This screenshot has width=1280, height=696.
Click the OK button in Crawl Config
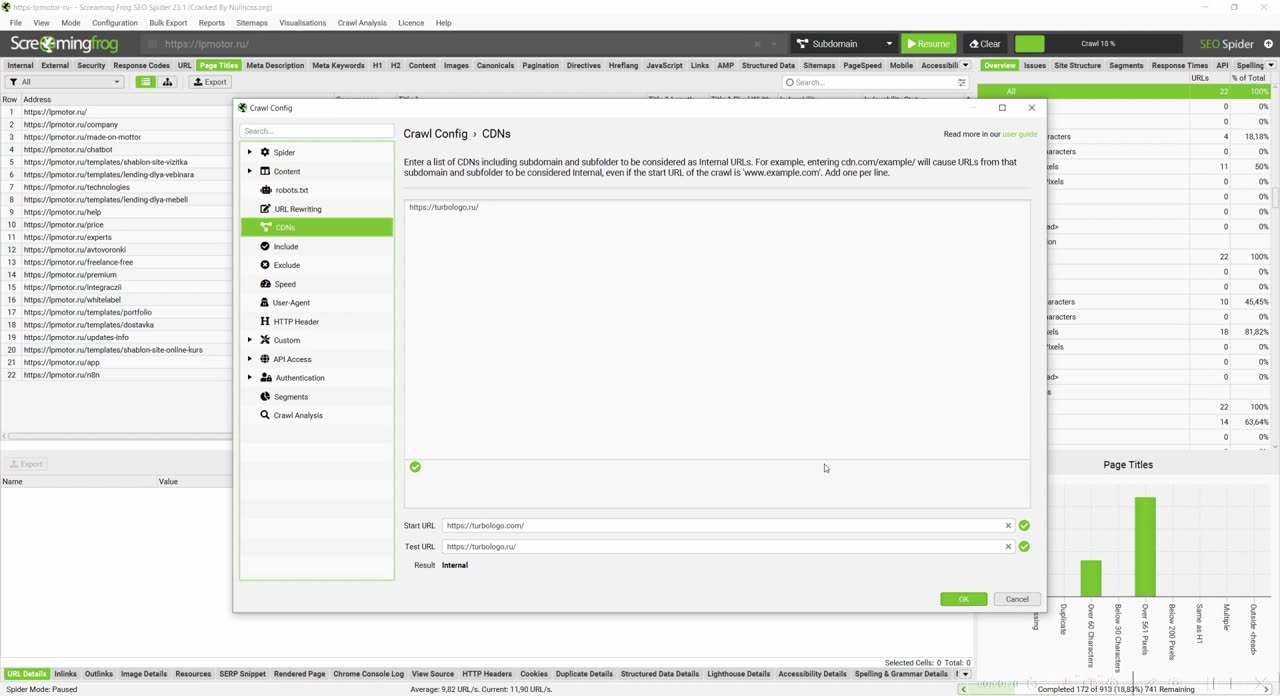pyautogui.click(x=963, y=599)
